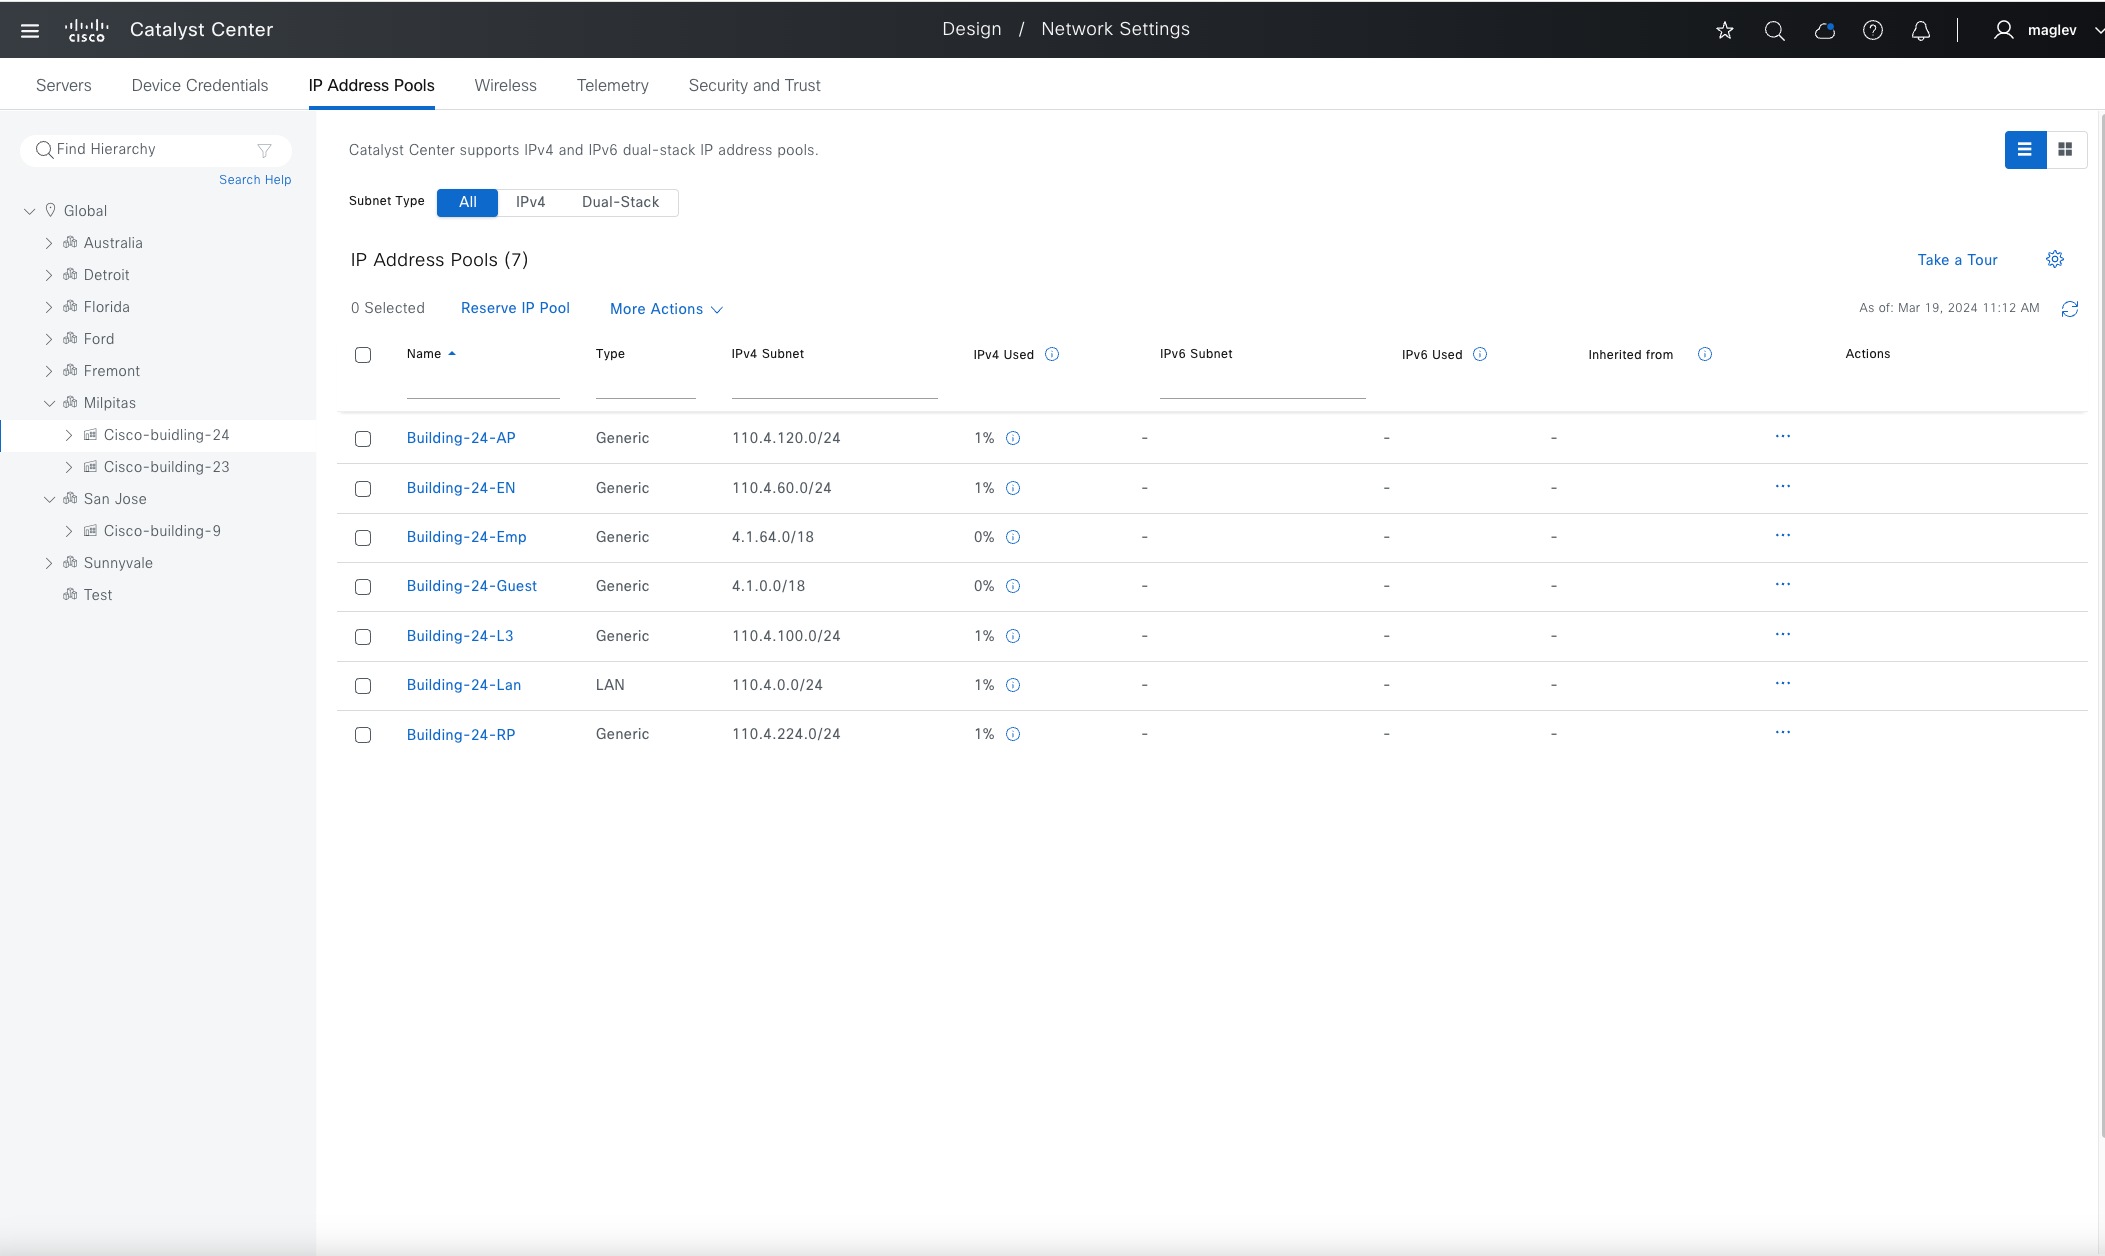Open the Building-24-Guest pool link
Viewport: 2105px width, 1256px height.
click(472, 586)
